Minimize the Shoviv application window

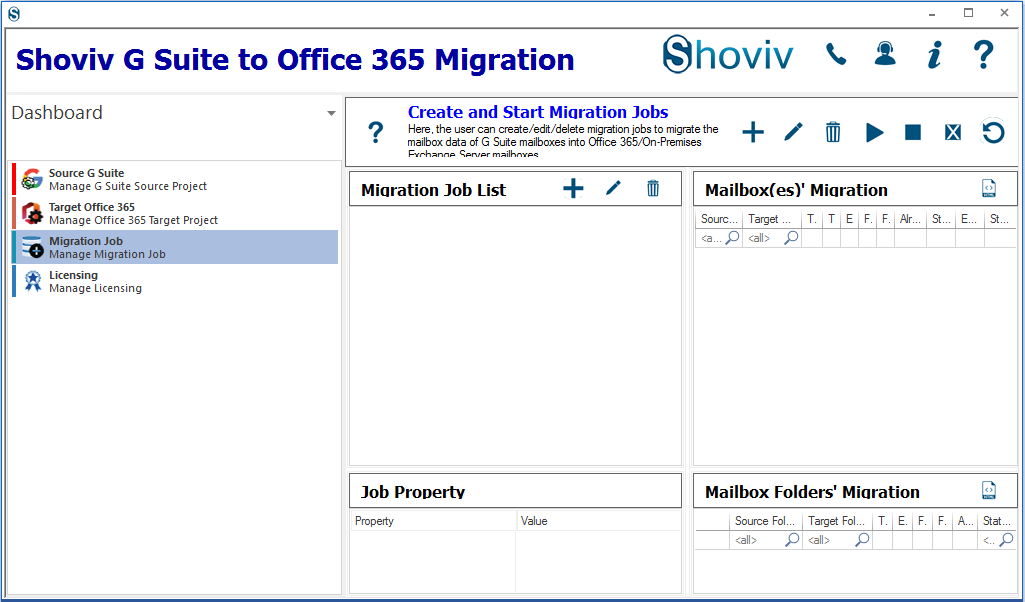tap(933, 13)
